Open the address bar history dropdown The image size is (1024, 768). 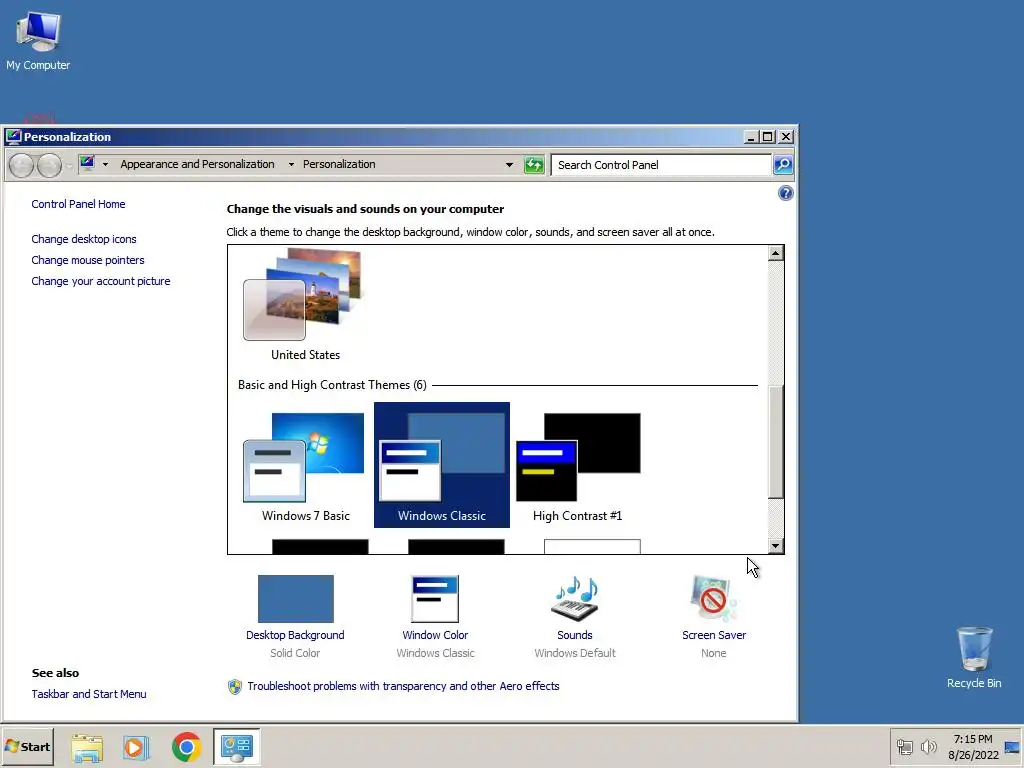(509, 165)
